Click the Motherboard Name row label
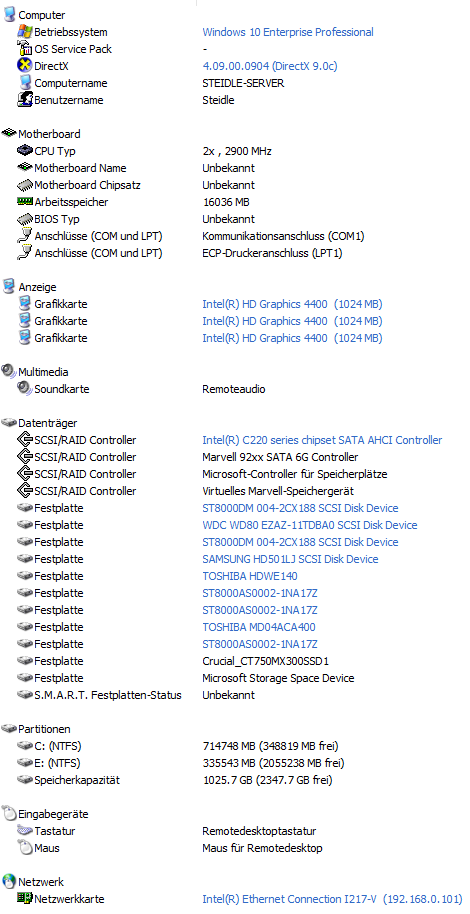The height and width of the screenshot is (914, 470). point(80,168)
